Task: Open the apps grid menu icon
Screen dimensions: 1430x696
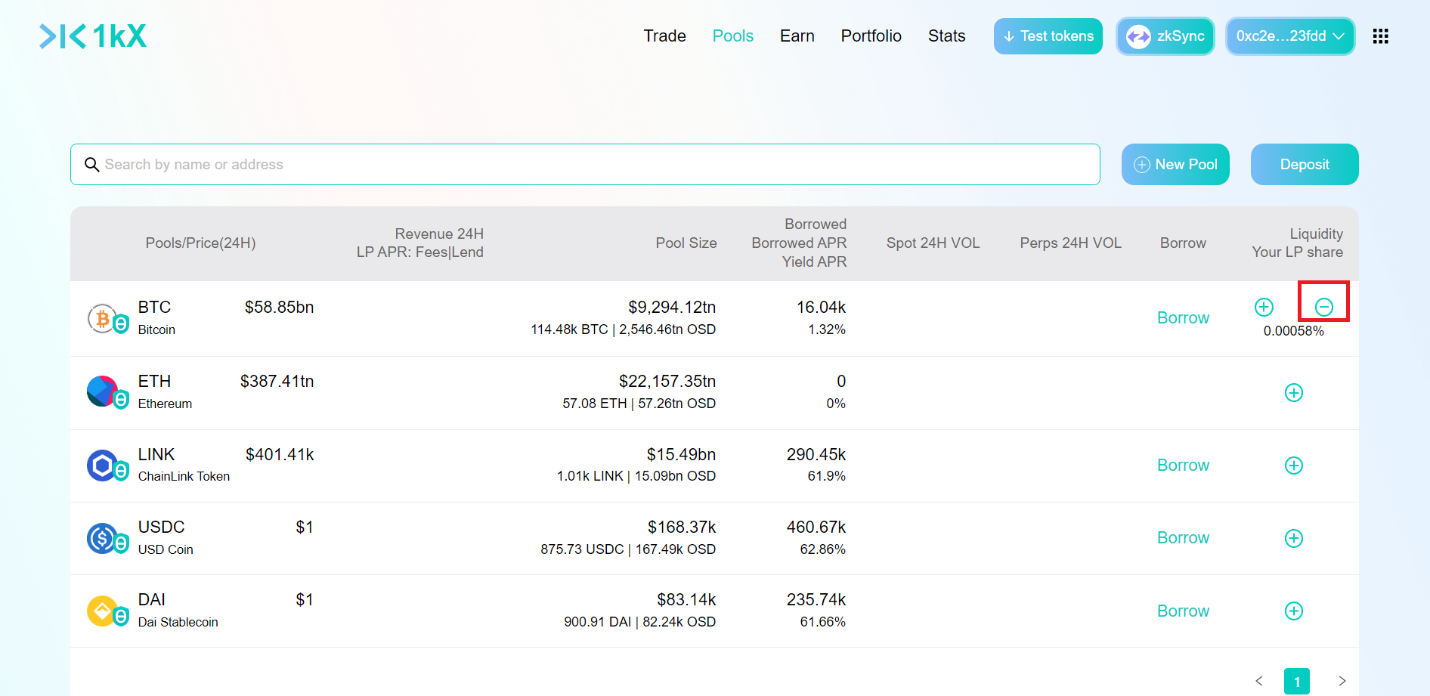Action: [x=1381, y=36]
